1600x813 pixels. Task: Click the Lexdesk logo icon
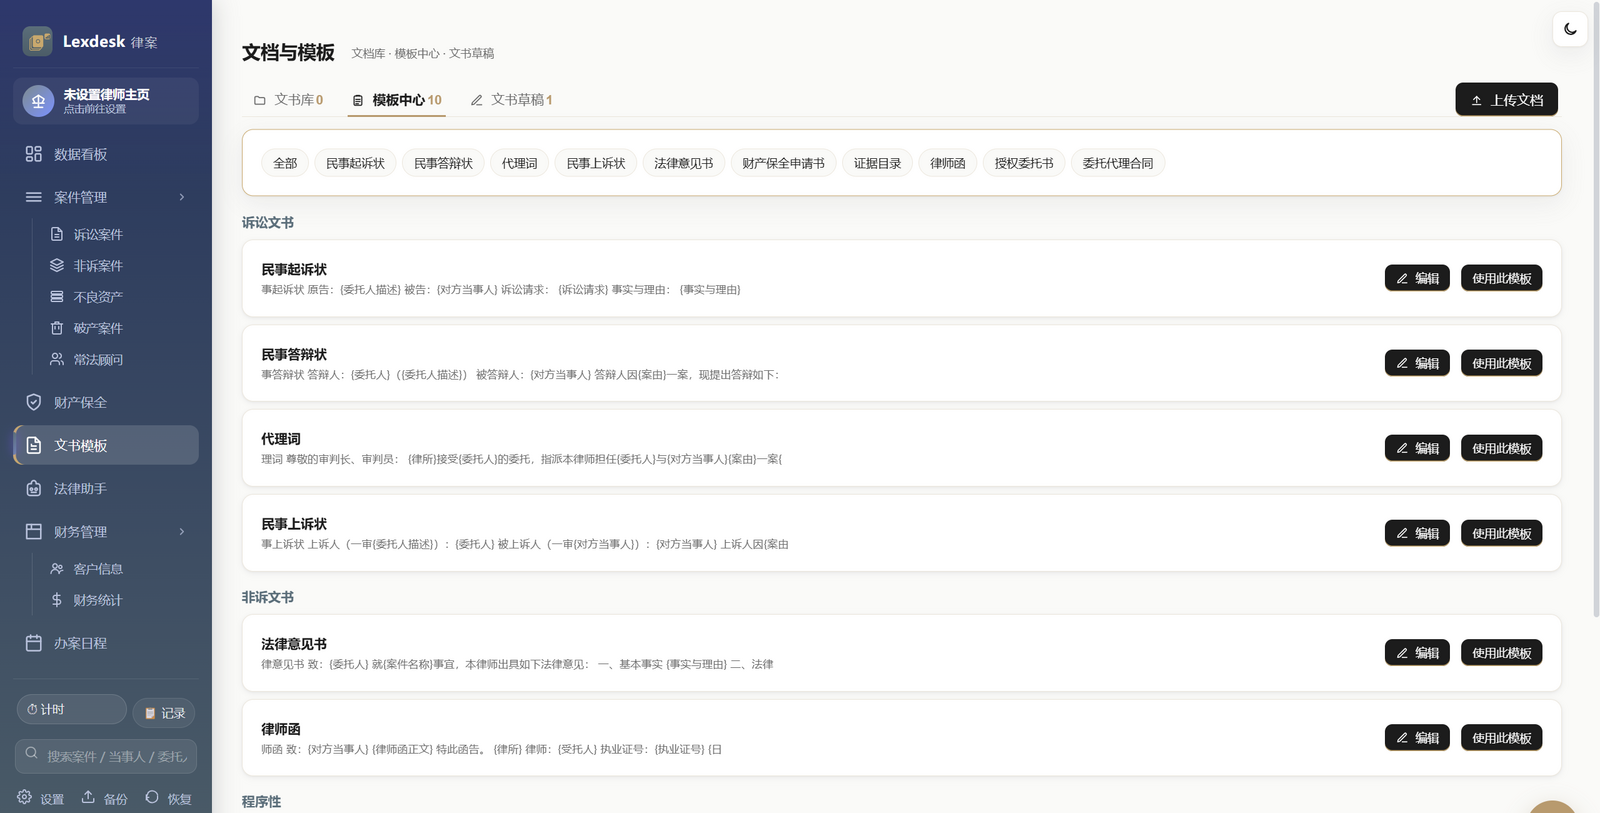tap(38, 41)
